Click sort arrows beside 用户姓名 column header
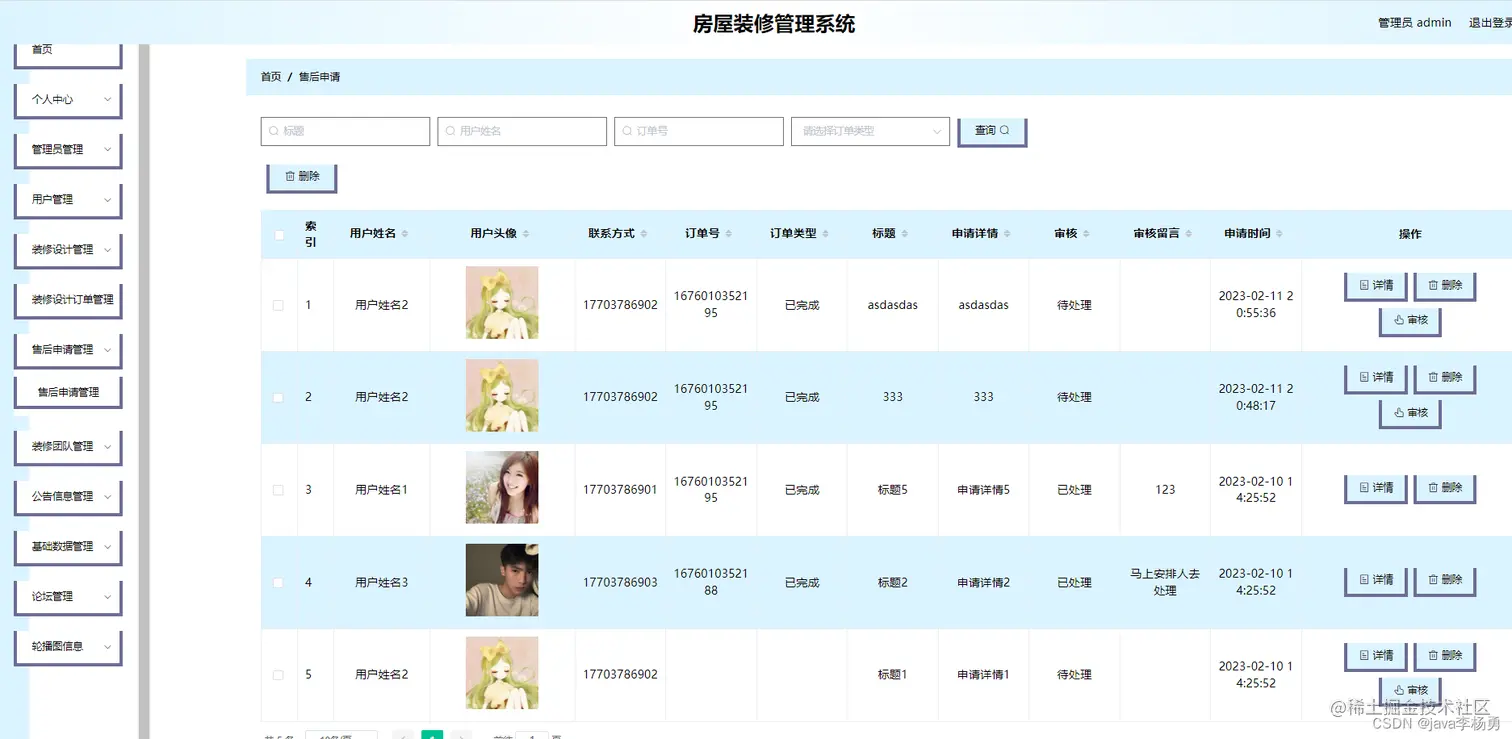 click(405, 234)
